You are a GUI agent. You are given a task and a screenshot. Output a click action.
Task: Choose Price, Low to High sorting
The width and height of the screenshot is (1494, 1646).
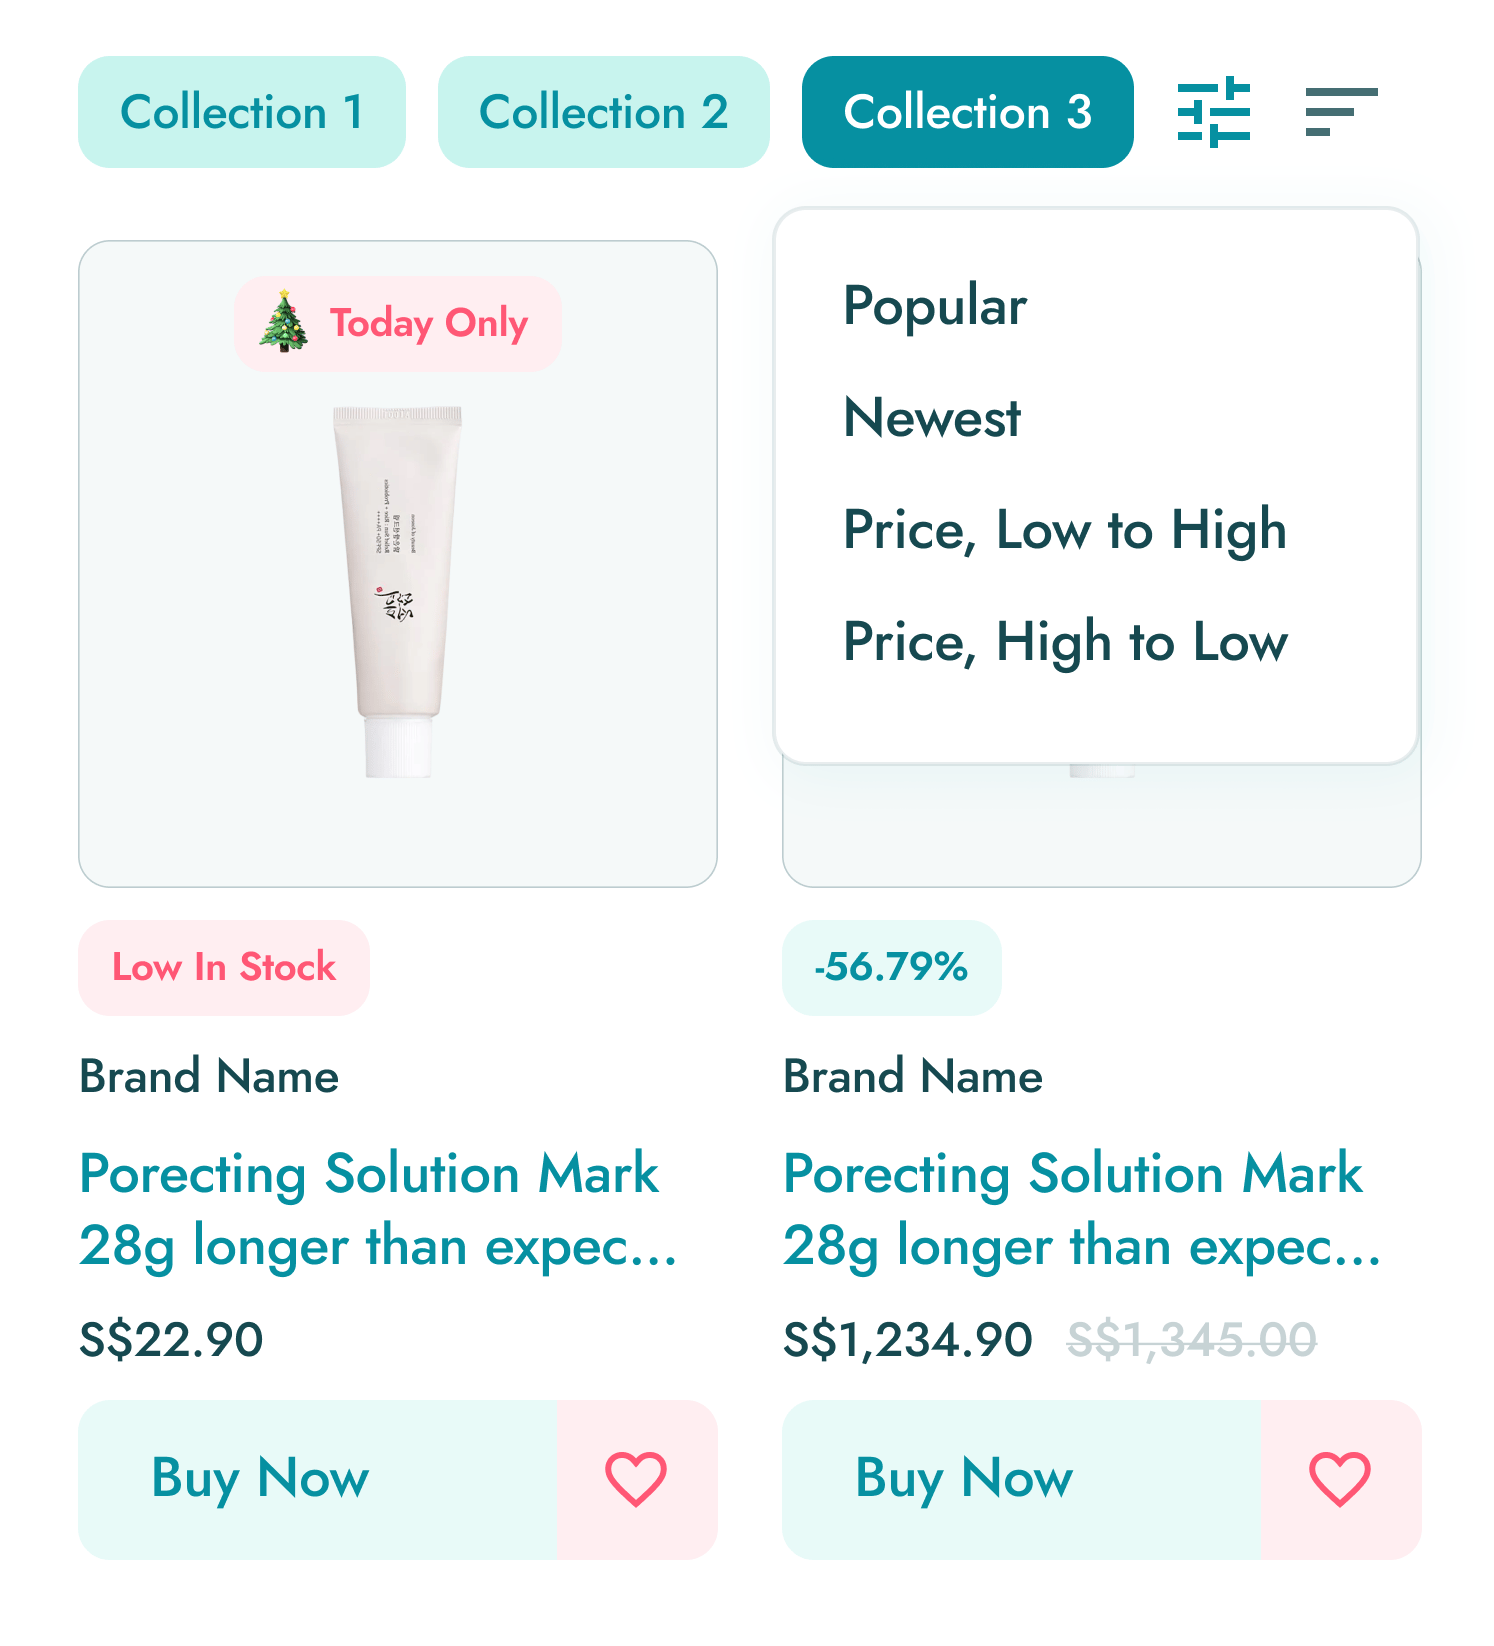tap(1064, 530)
